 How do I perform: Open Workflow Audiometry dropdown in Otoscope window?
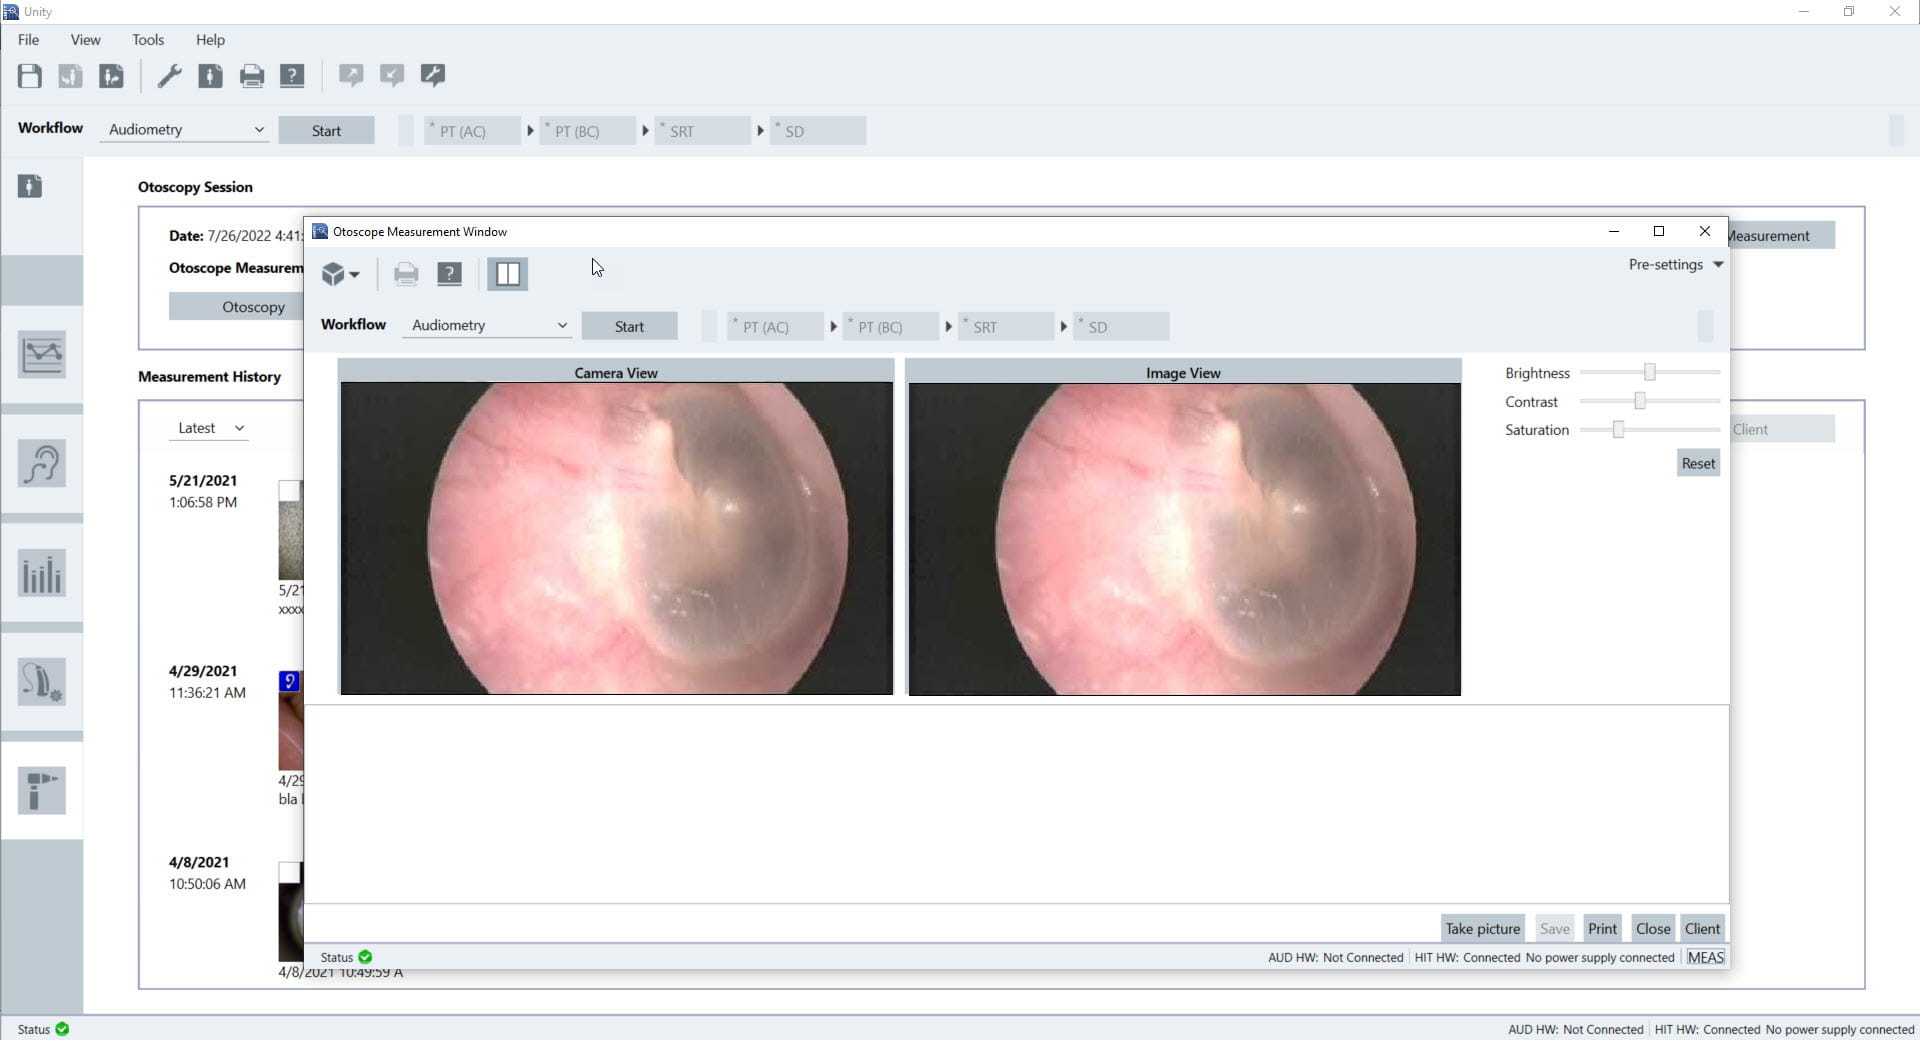click(488, 326)
